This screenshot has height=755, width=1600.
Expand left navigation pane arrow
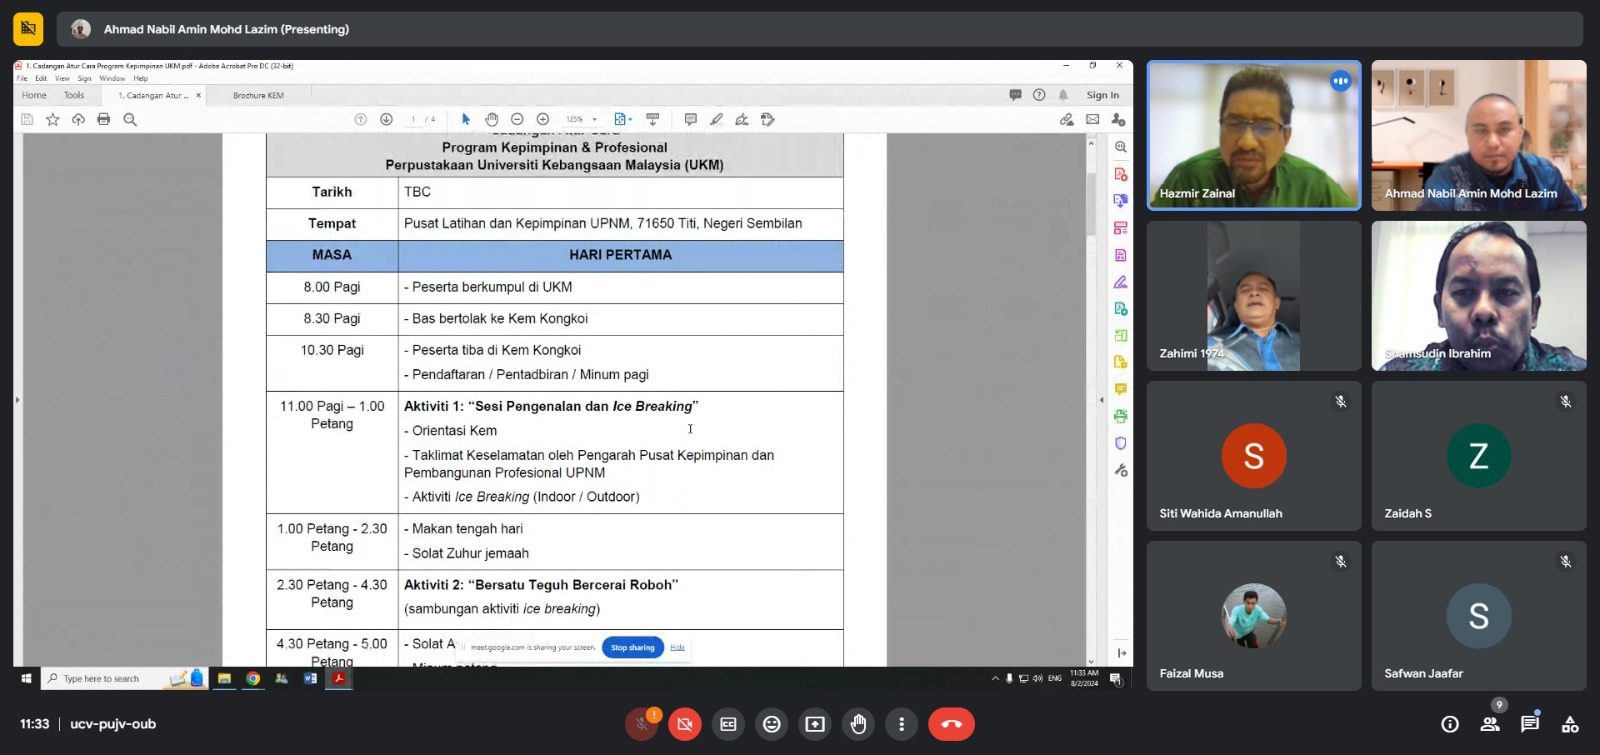16,400
